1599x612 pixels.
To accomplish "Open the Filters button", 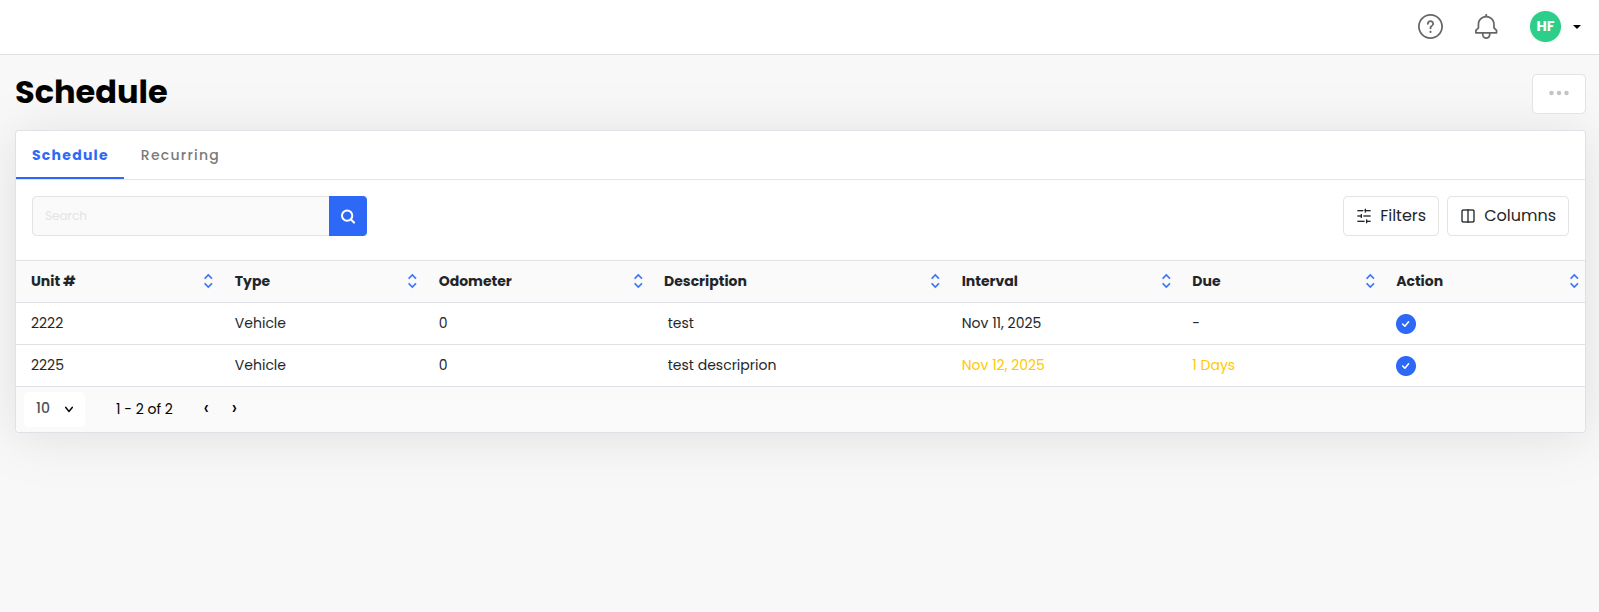I will click(x=1390, y=216).
